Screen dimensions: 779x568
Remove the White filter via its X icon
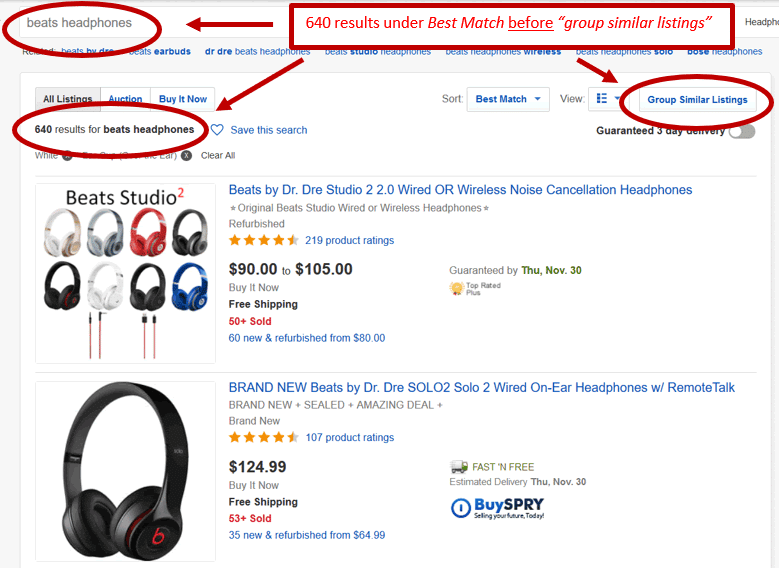pyautogui.click(x=67, y=156)
